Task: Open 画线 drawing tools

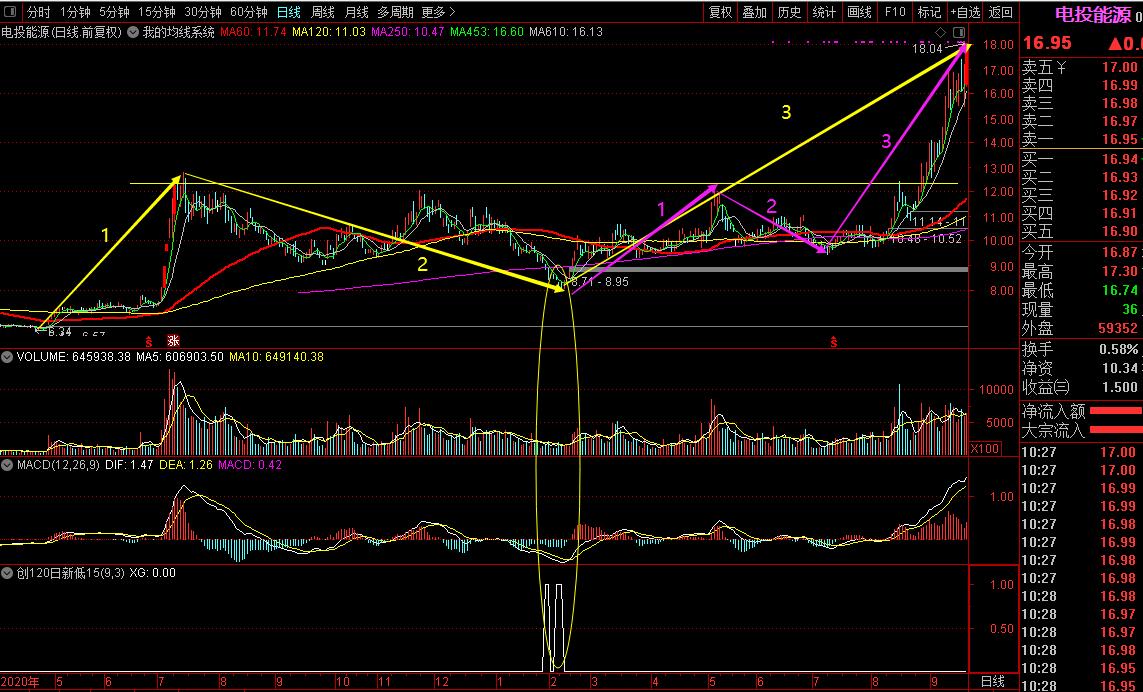Action: pos(859,12)
